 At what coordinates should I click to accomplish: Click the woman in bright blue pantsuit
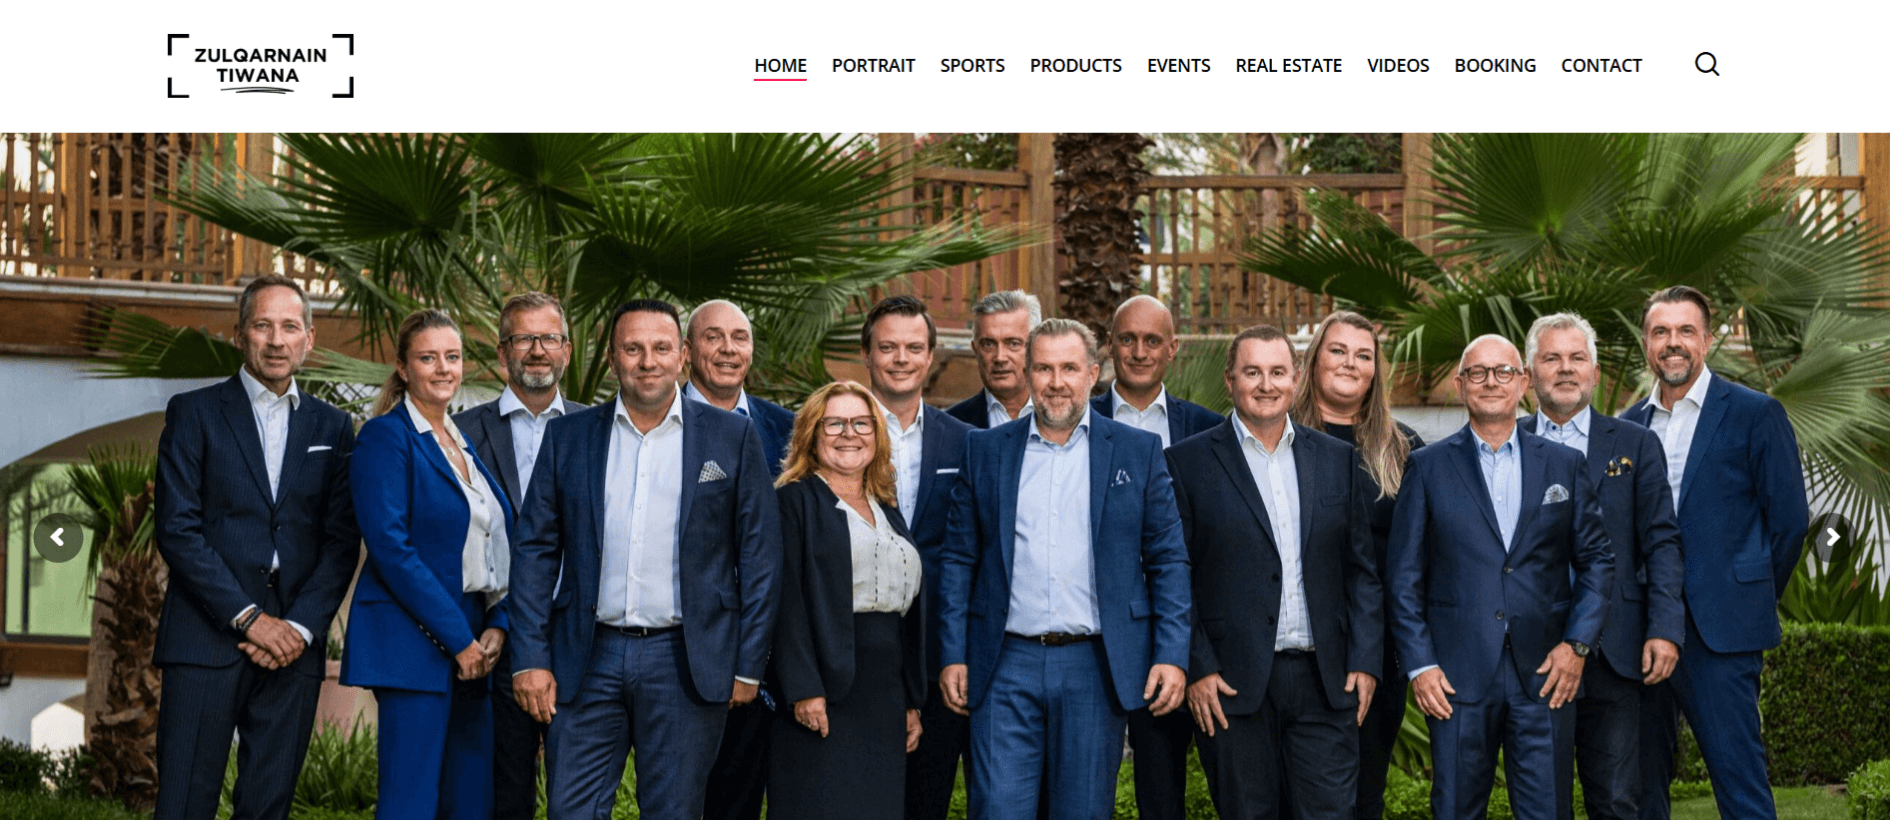(430, 570)
